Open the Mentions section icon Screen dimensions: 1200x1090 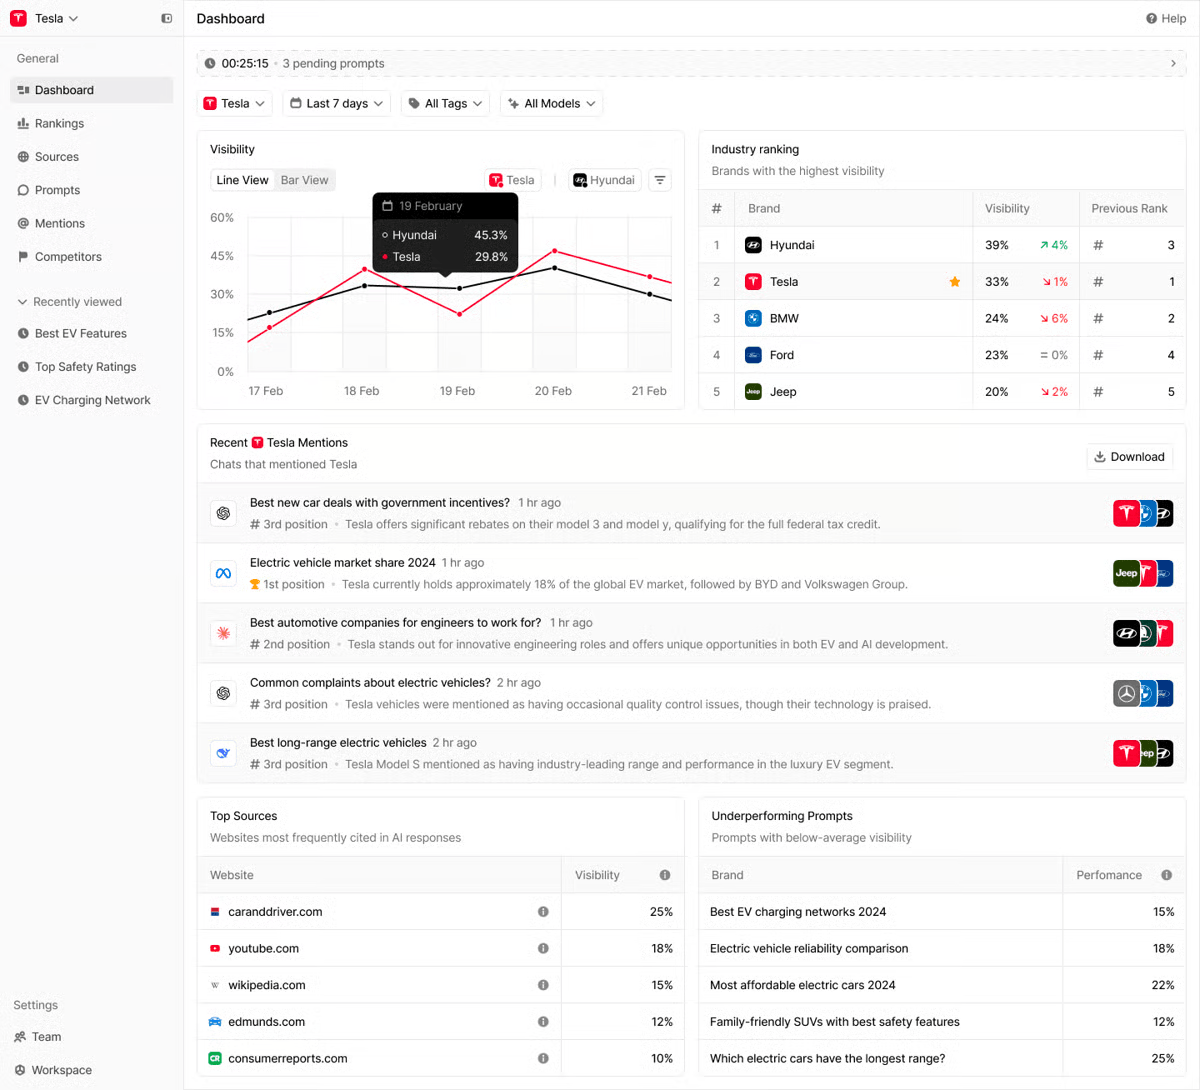(x=22, y=223)
